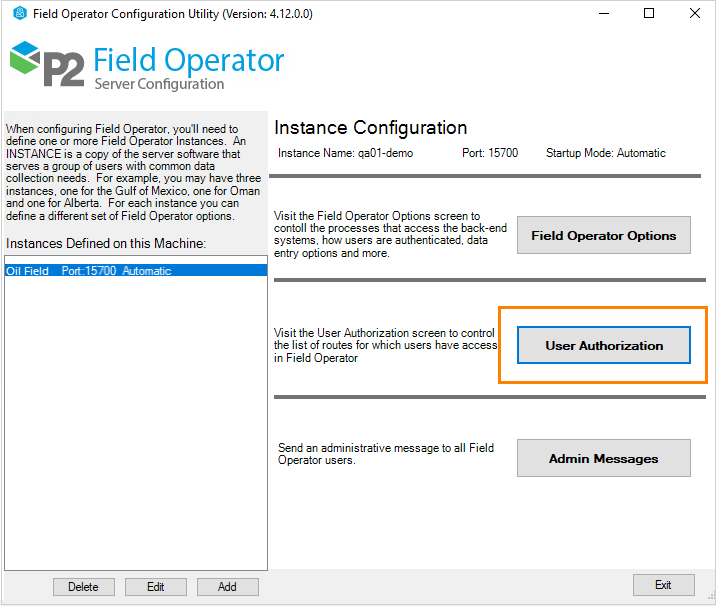Image resolution: width=716 pixels, height=606 pixels.
Task: Click the Admin Messages button
Action: click(x=603, y=459)
